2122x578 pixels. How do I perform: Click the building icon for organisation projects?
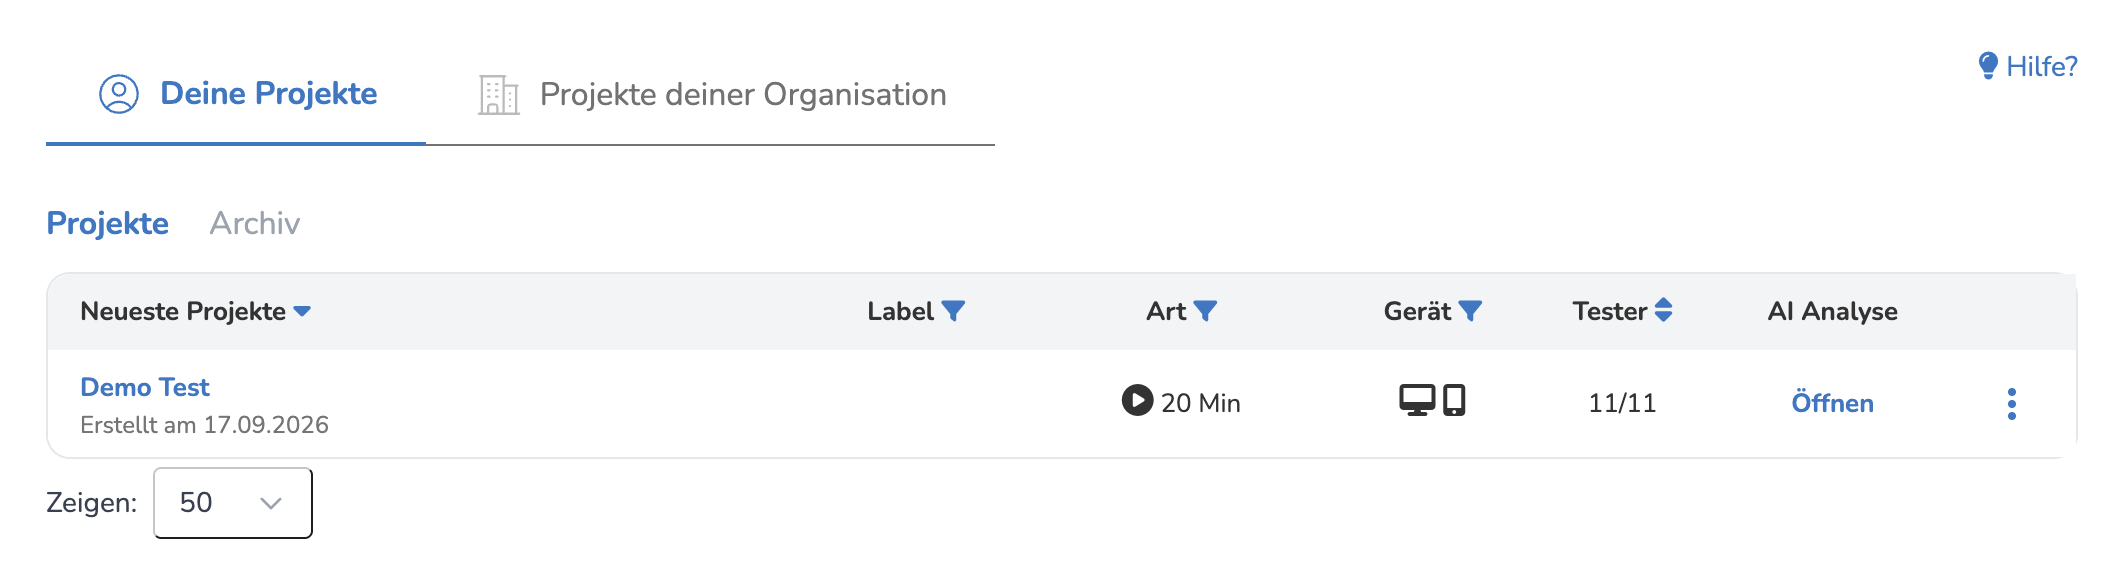pos(498,95)
